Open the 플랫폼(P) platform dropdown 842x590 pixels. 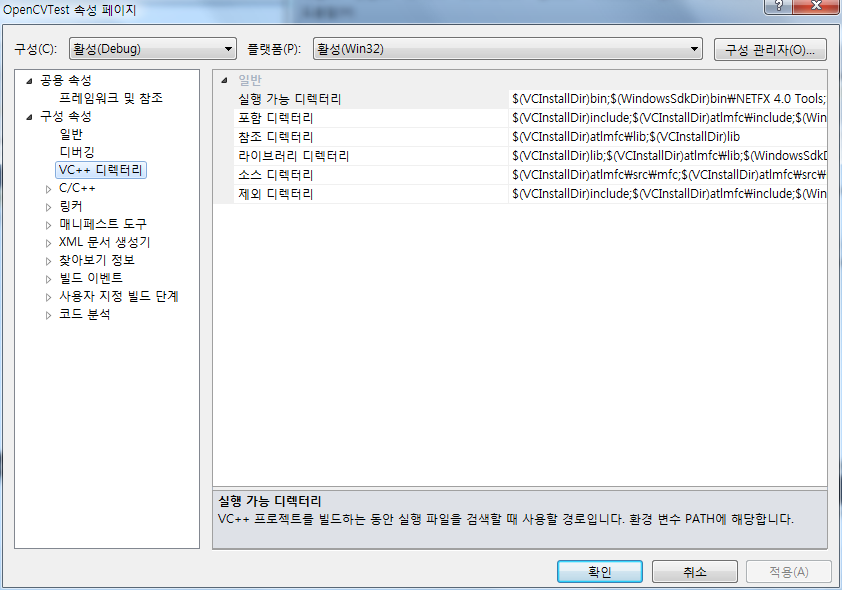pyautogui.click(x=691, y=48)
